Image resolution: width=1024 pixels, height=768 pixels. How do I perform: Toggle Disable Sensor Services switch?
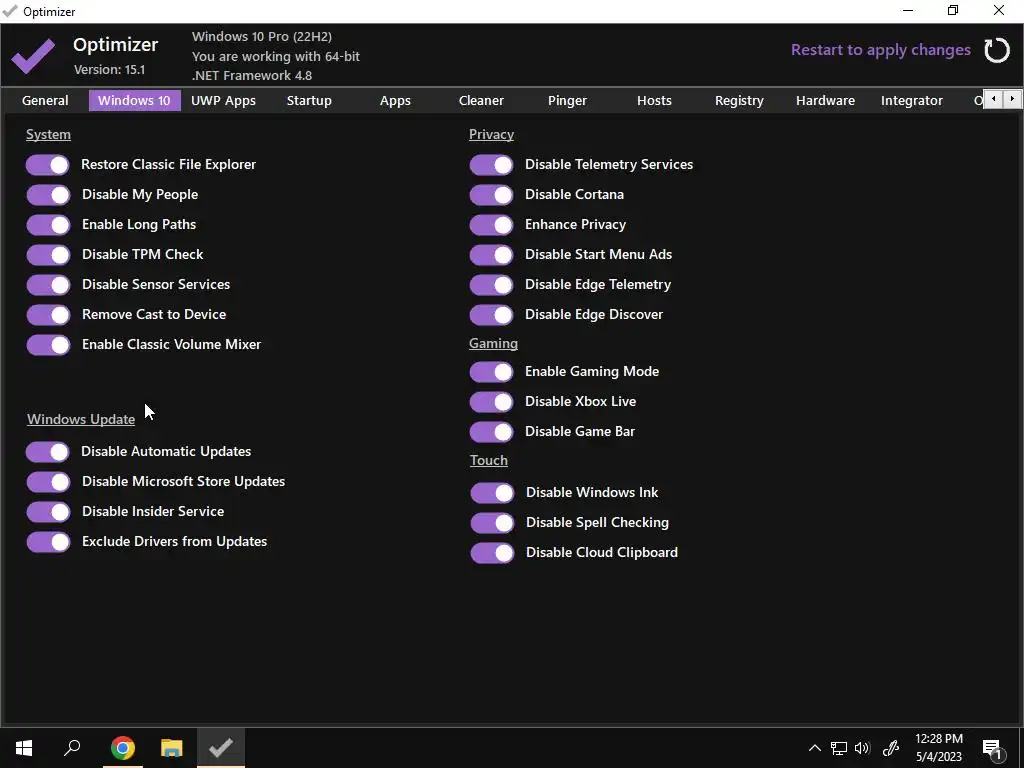pos(48,285)
